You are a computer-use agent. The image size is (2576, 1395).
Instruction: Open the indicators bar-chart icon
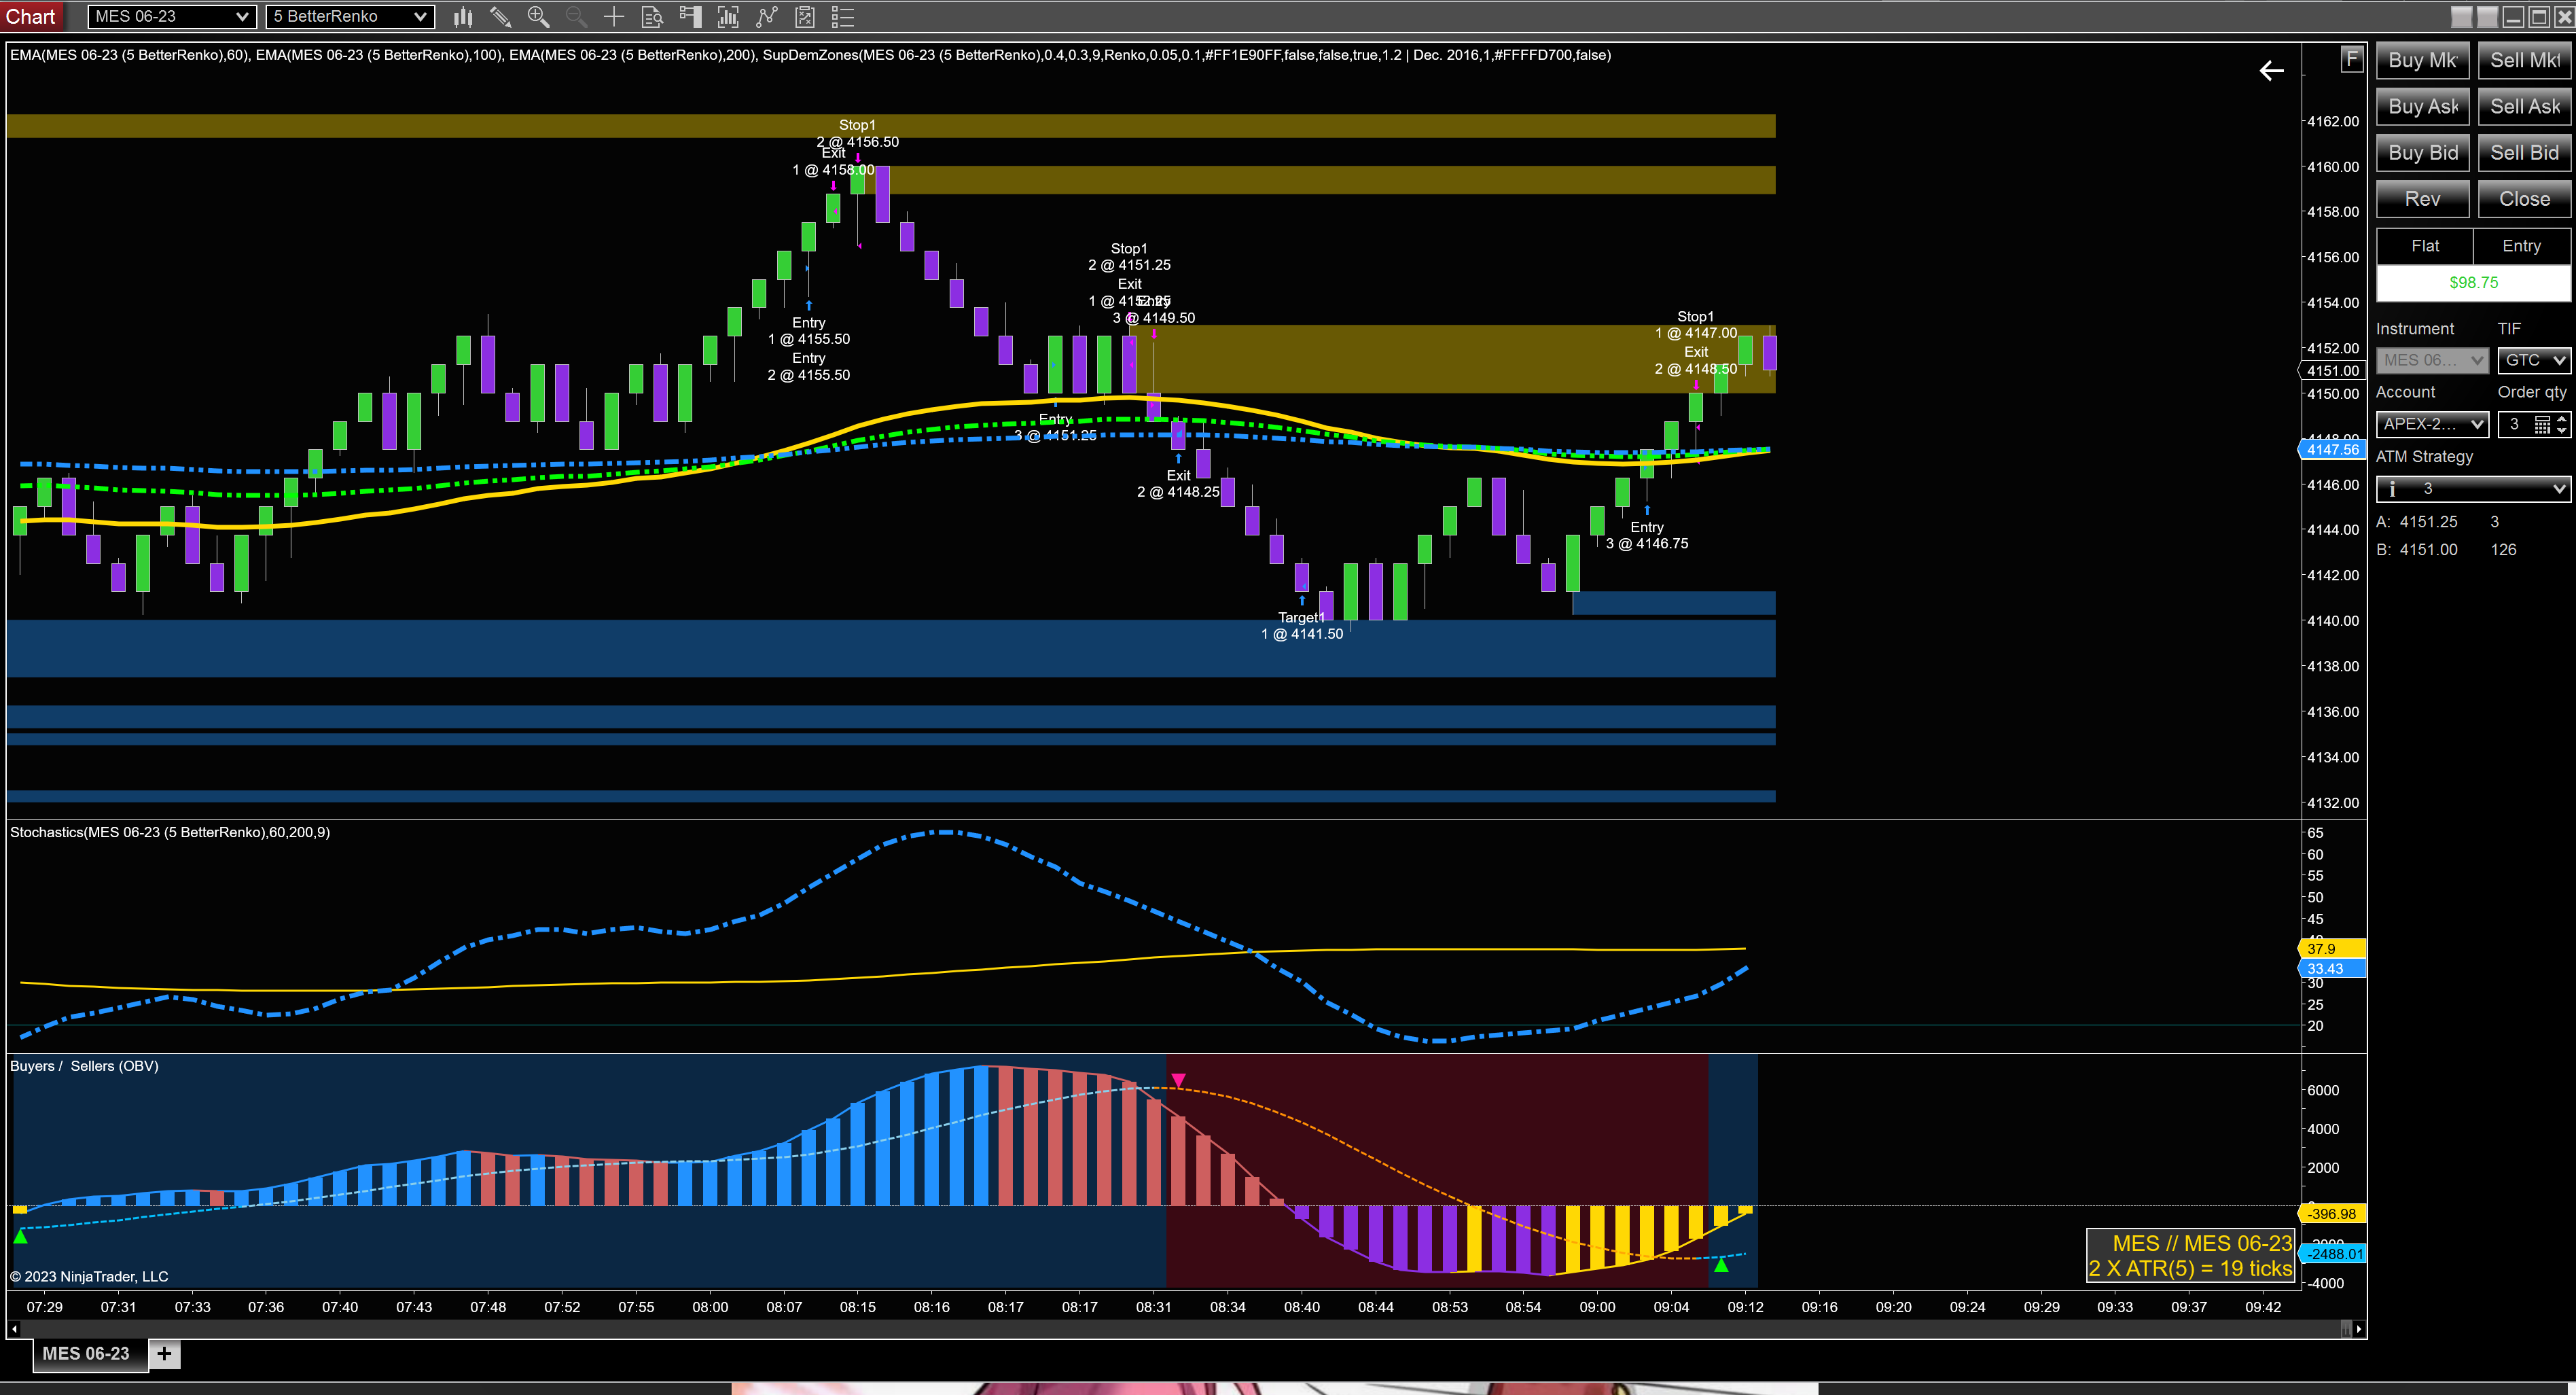[x=728, y=17]
